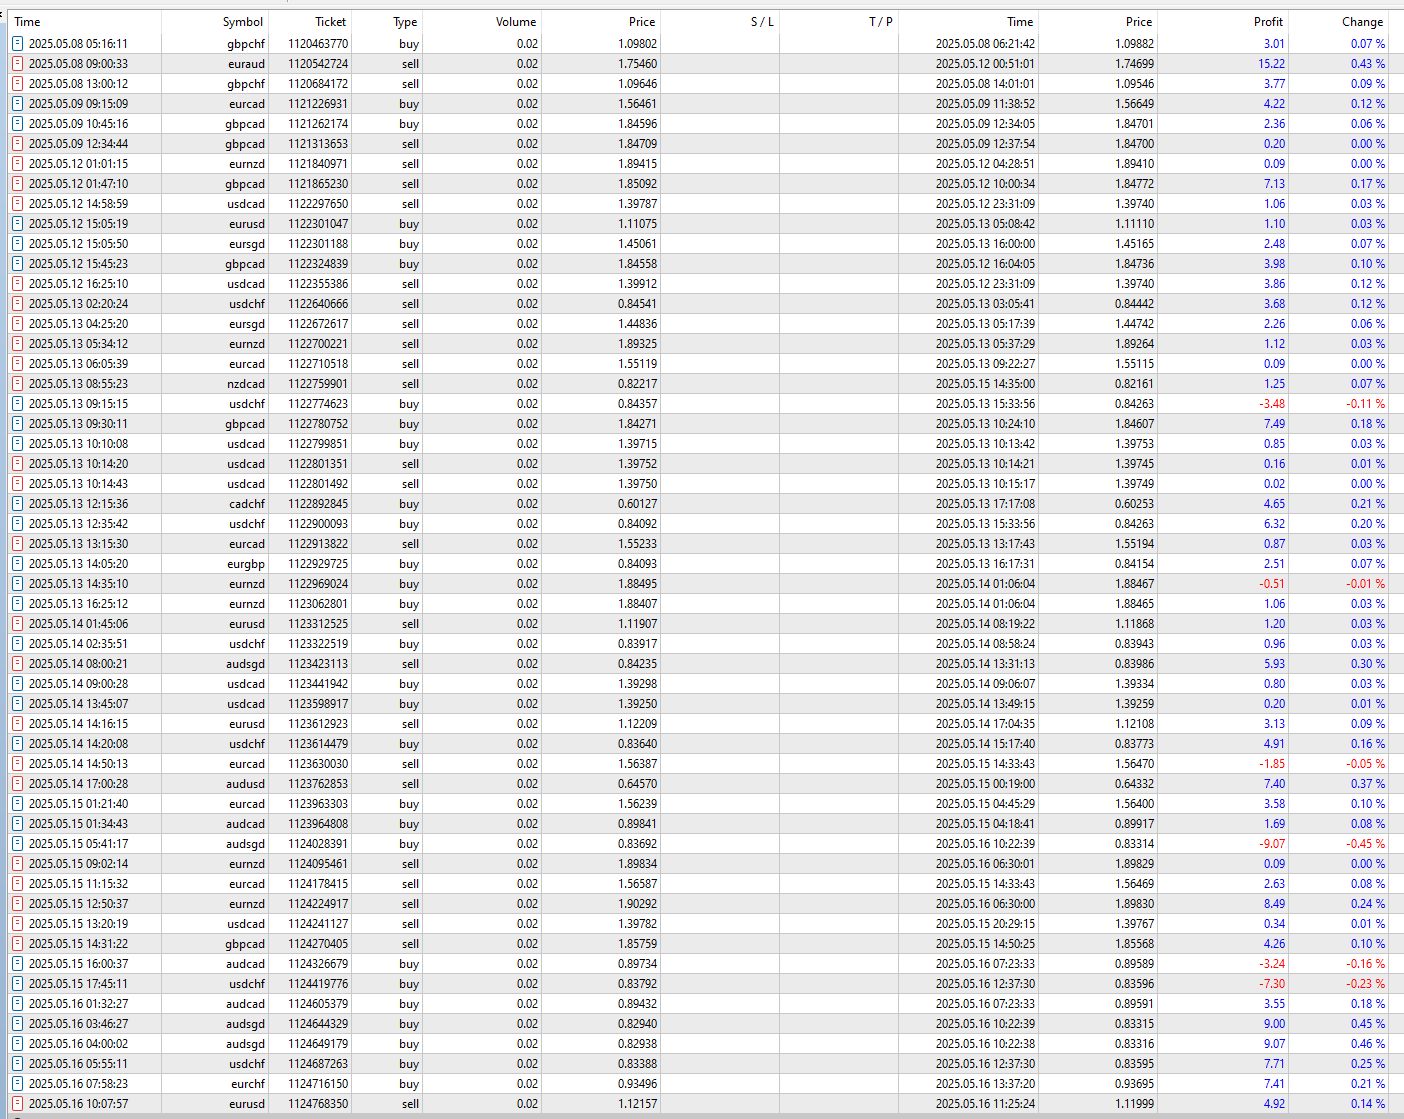
Task: Click the change value 0.37 %
Action: click(x=1368, y=784)
